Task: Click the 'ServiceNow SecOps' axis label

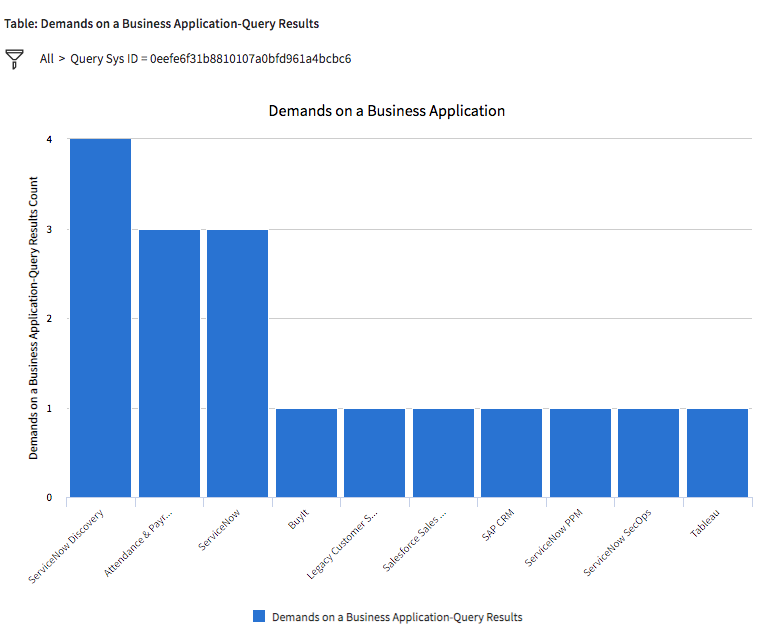Action: click(617, 542)
